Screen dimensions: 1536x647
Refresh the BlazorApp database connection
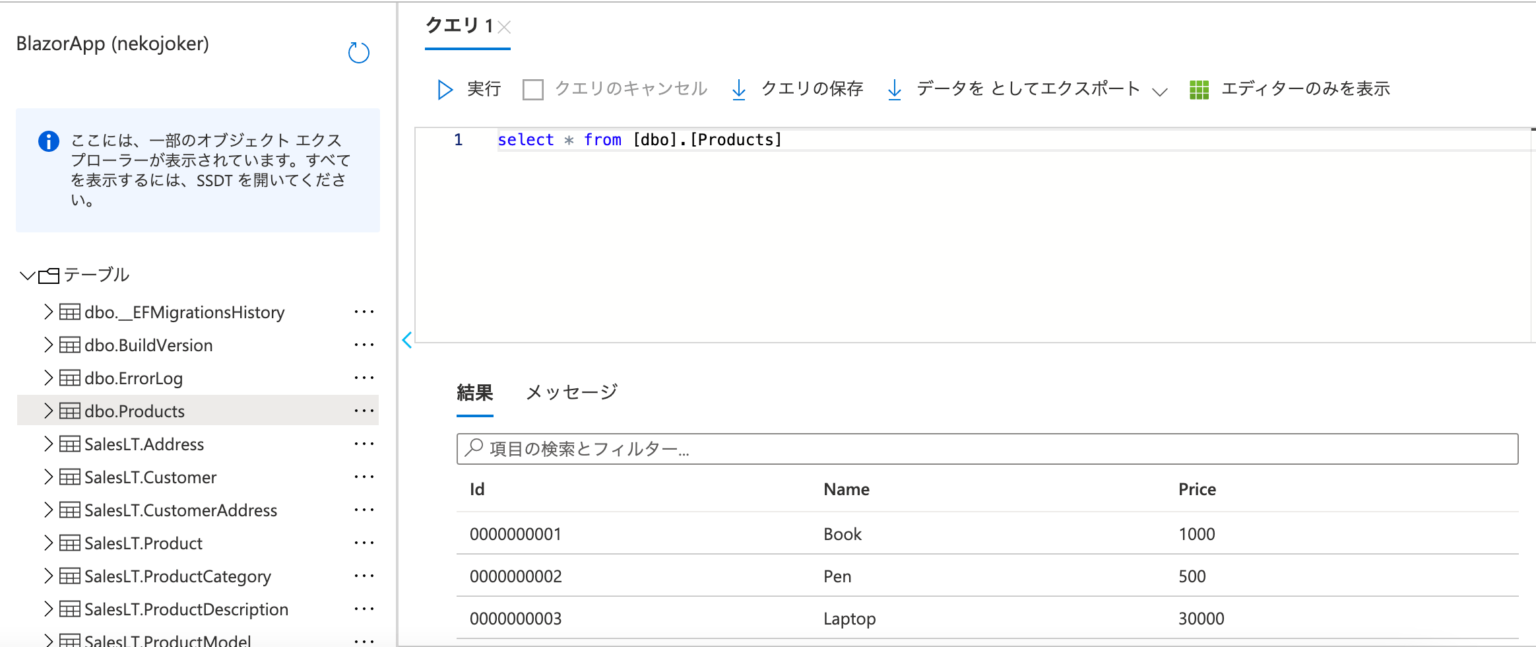(359, 52)
